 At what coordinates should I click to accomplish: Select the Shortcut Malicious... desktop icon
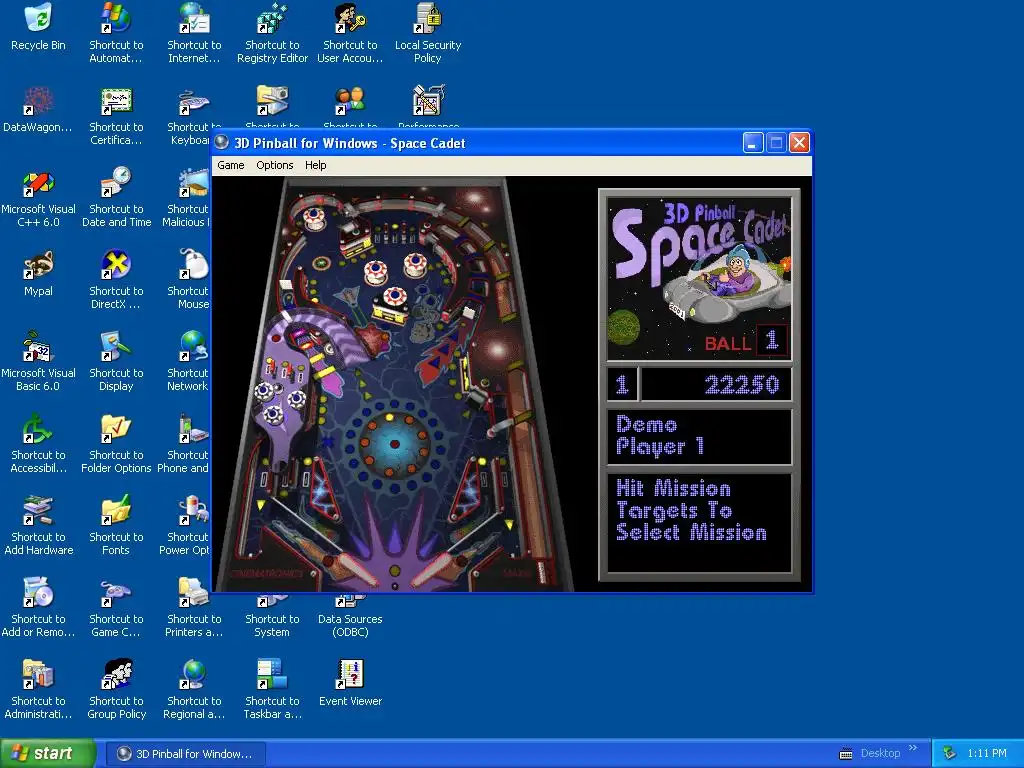point(188,198)
